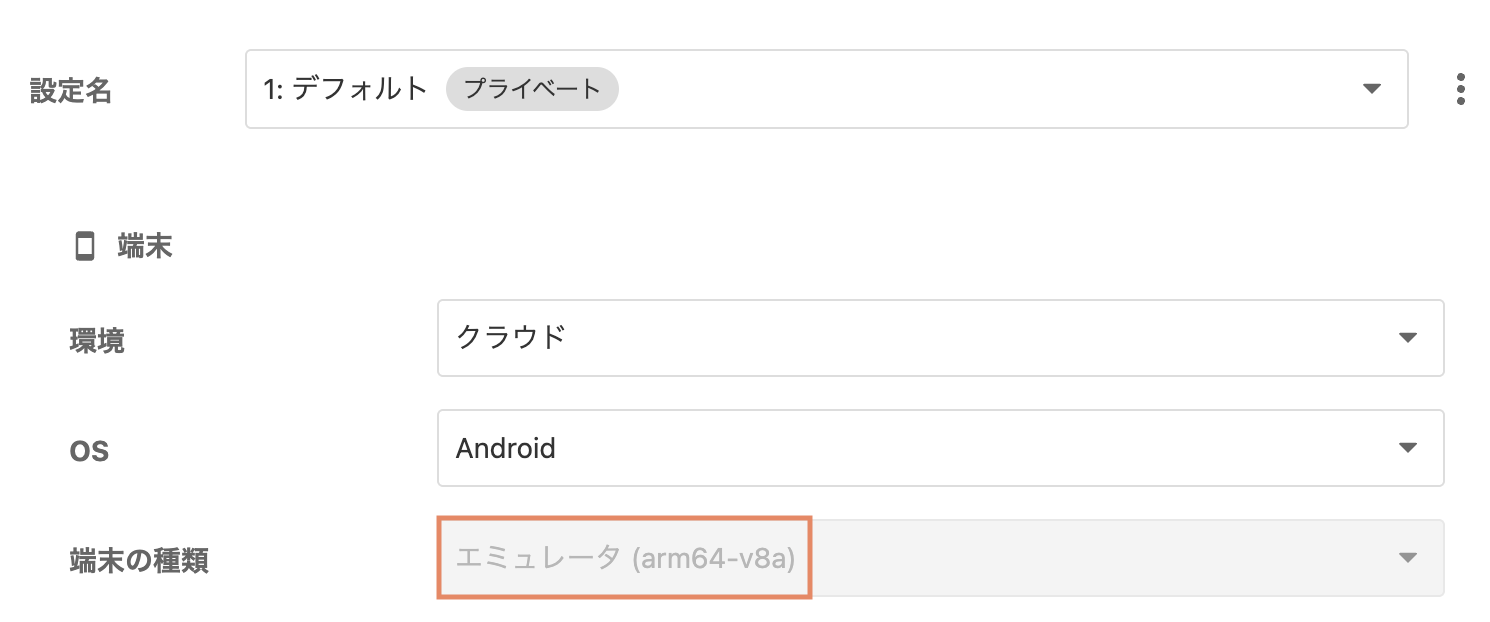Click the OS field label
The width and height of the screenshot is (1490, 622).
tap(89, 451)
